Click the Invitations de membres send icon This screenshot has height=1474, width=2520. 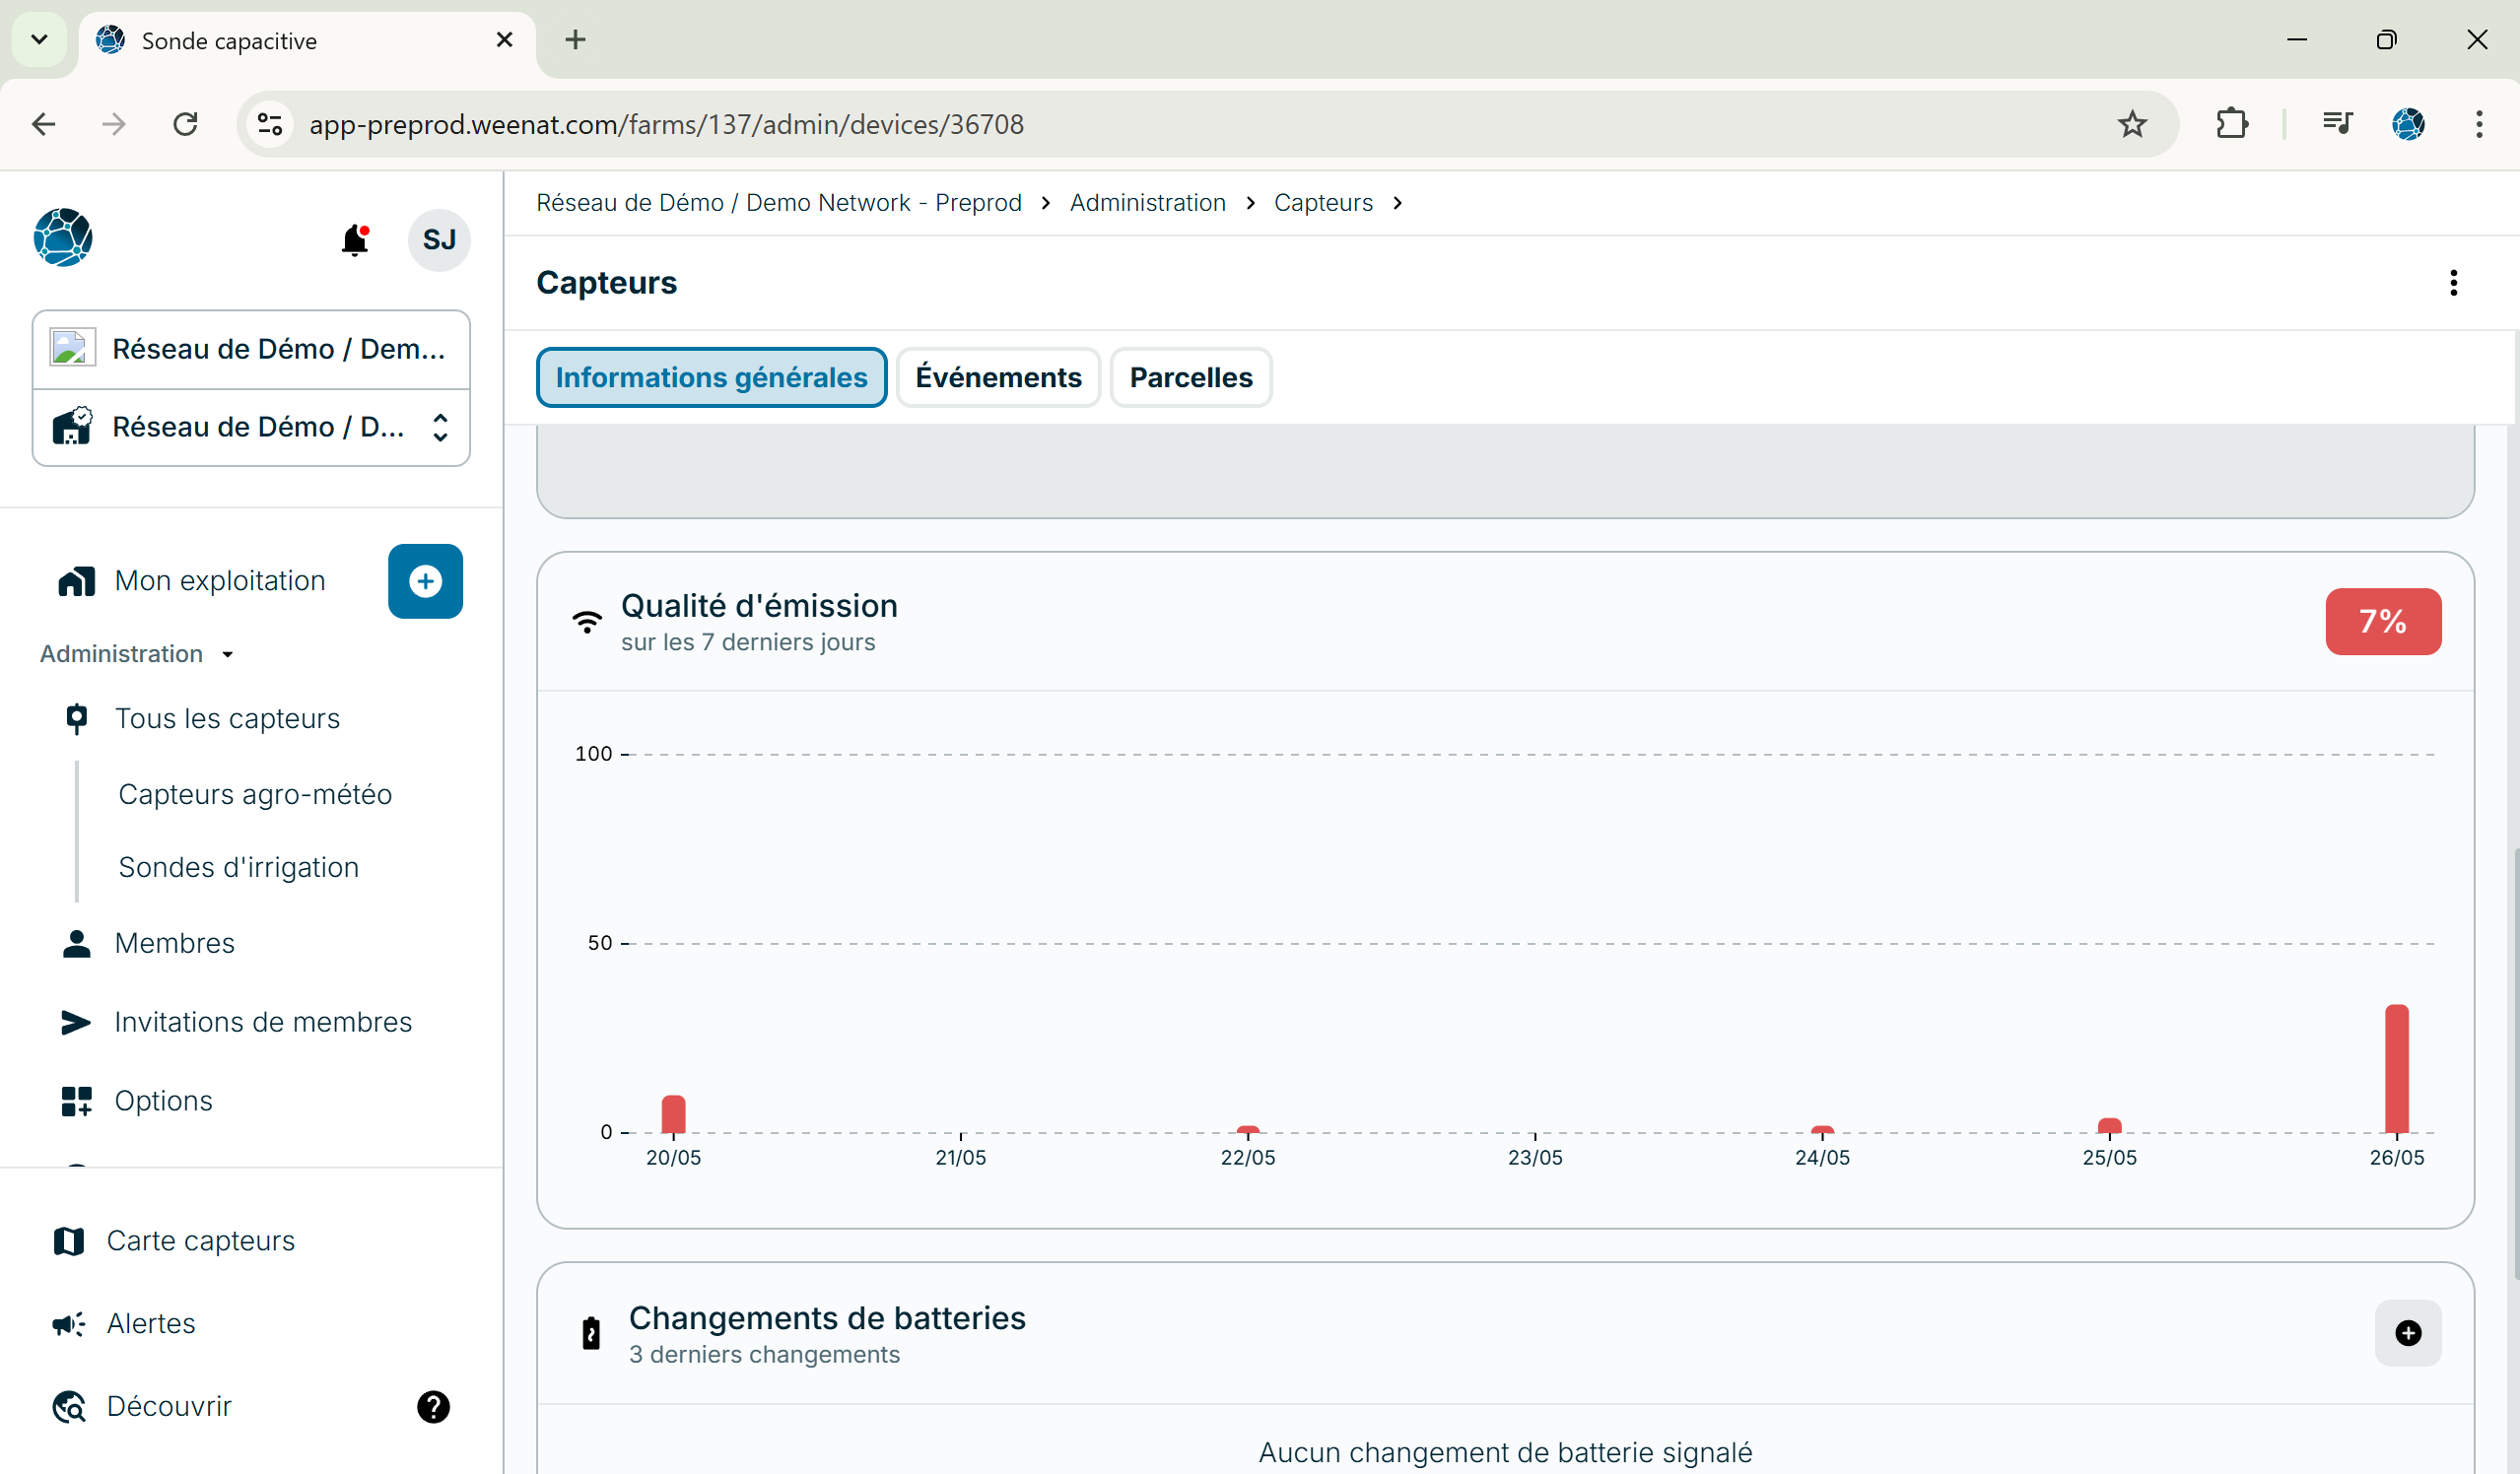point(76,1022)
